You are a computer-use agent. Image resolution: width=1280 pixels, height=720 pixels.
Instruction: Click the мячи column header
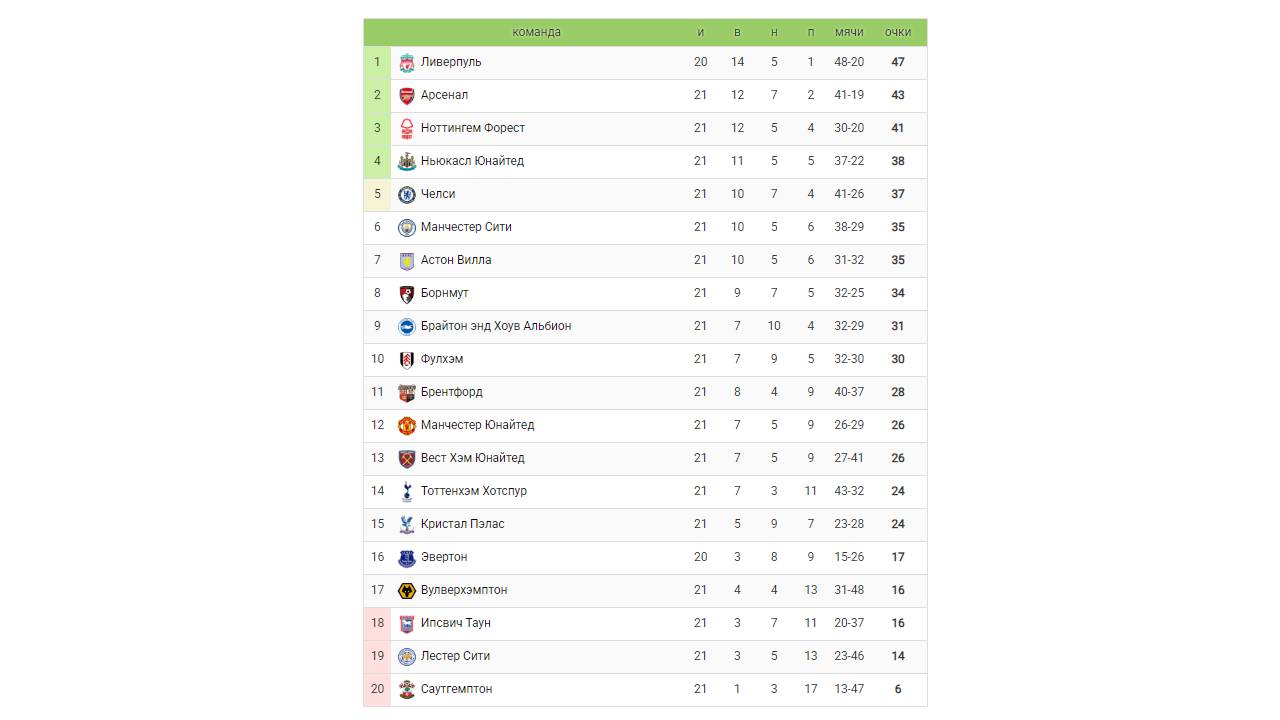pyautogui.click(x=849, y=32)
